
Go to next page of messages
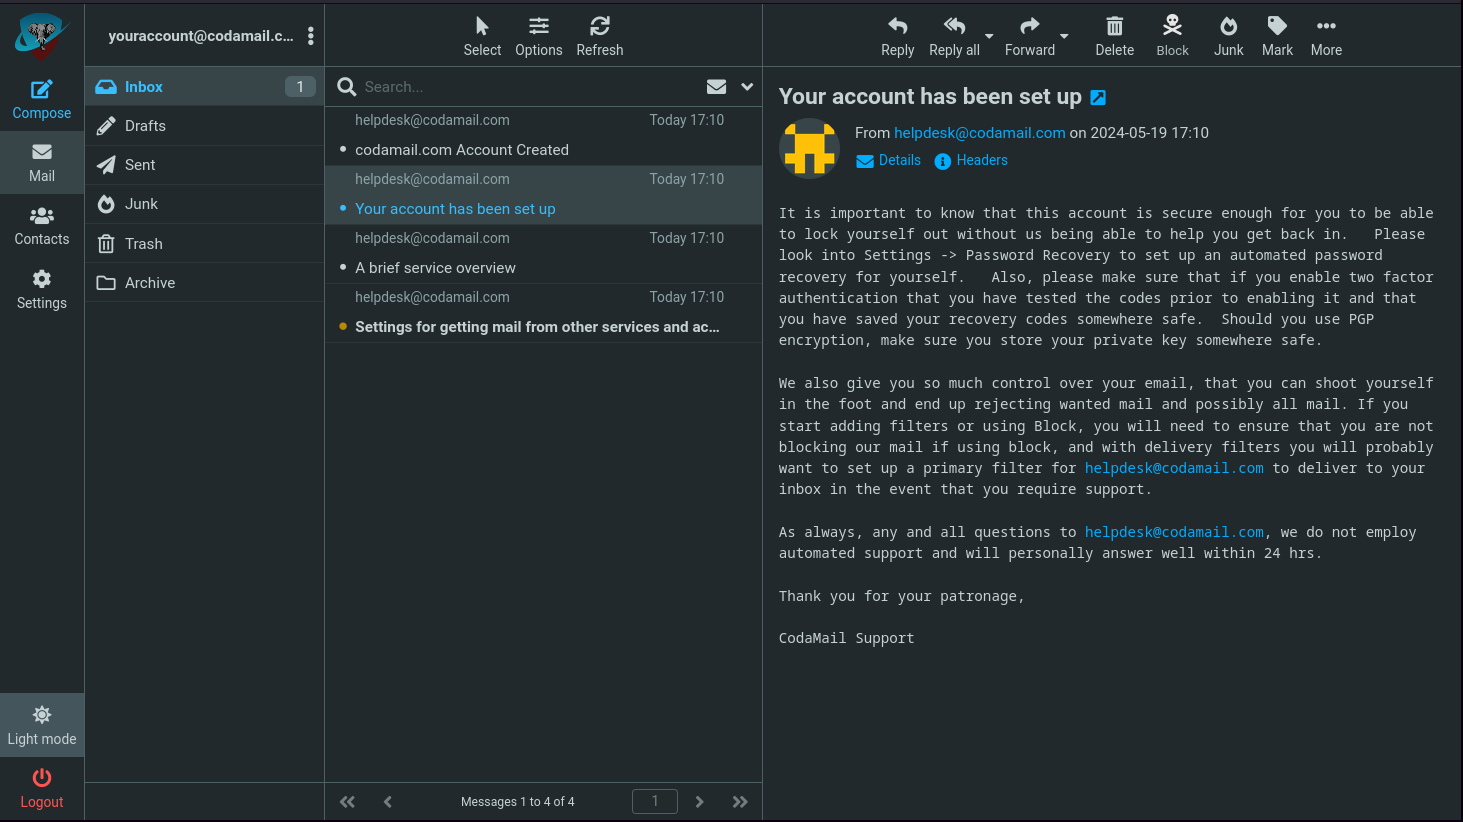pos(699,802)
